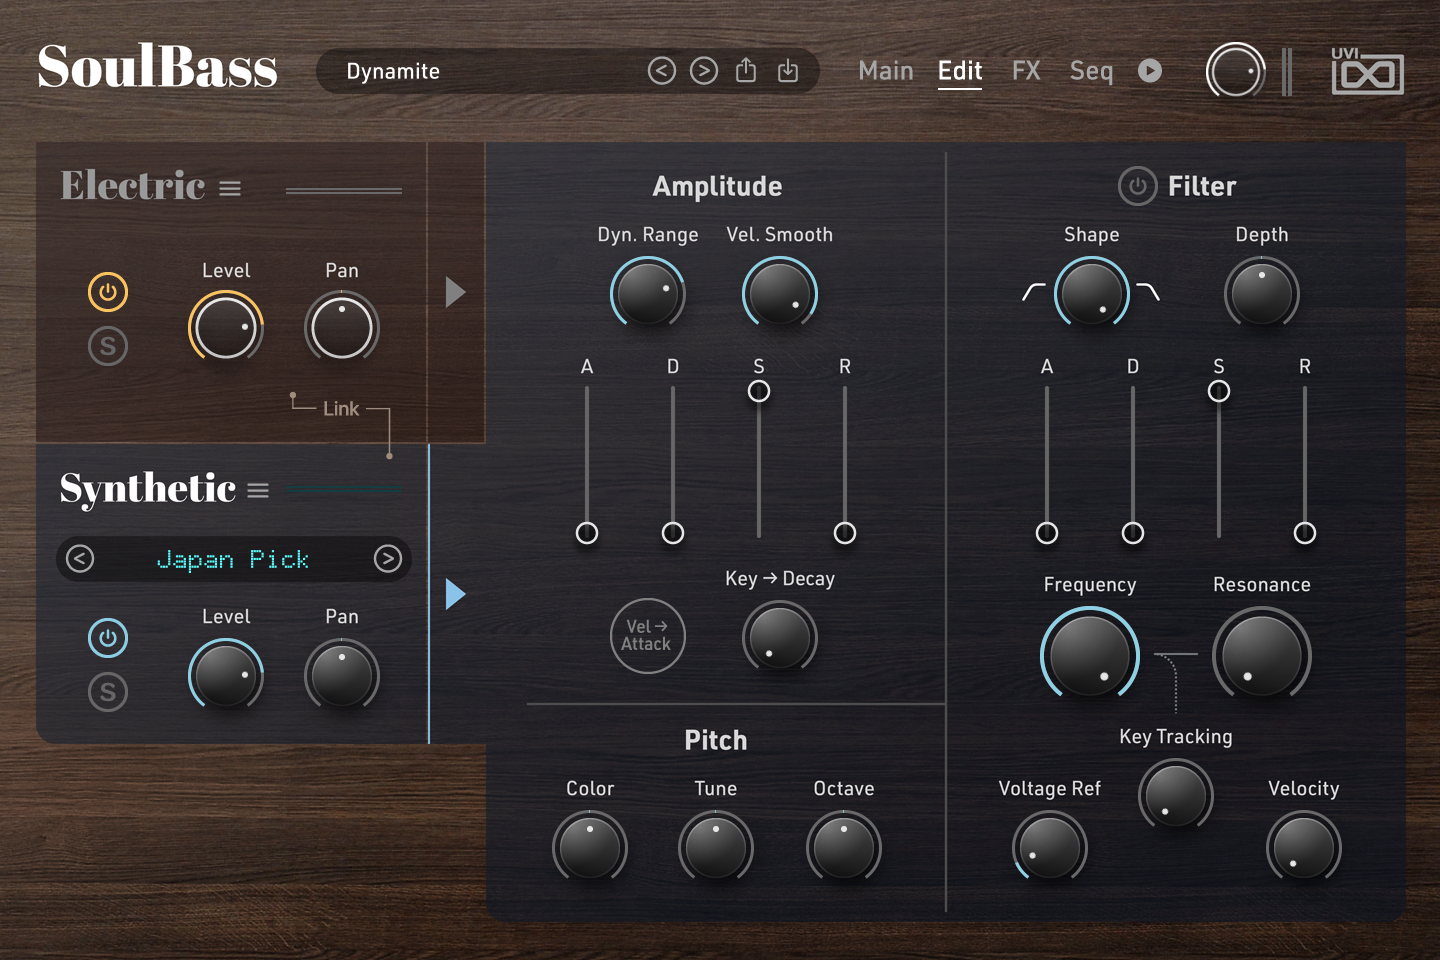The height and width of the screenshot is (960, 1440).
Task: Open the Electric layer hamburger menu
Action: (230, 189)
